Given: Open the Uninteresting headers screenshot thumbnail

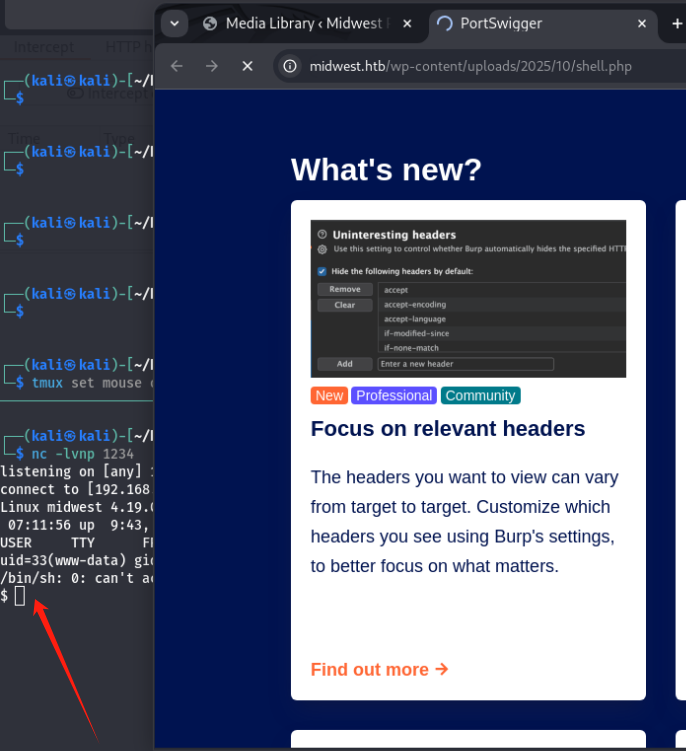Looking at the screenshot, I should pos(468,299).
